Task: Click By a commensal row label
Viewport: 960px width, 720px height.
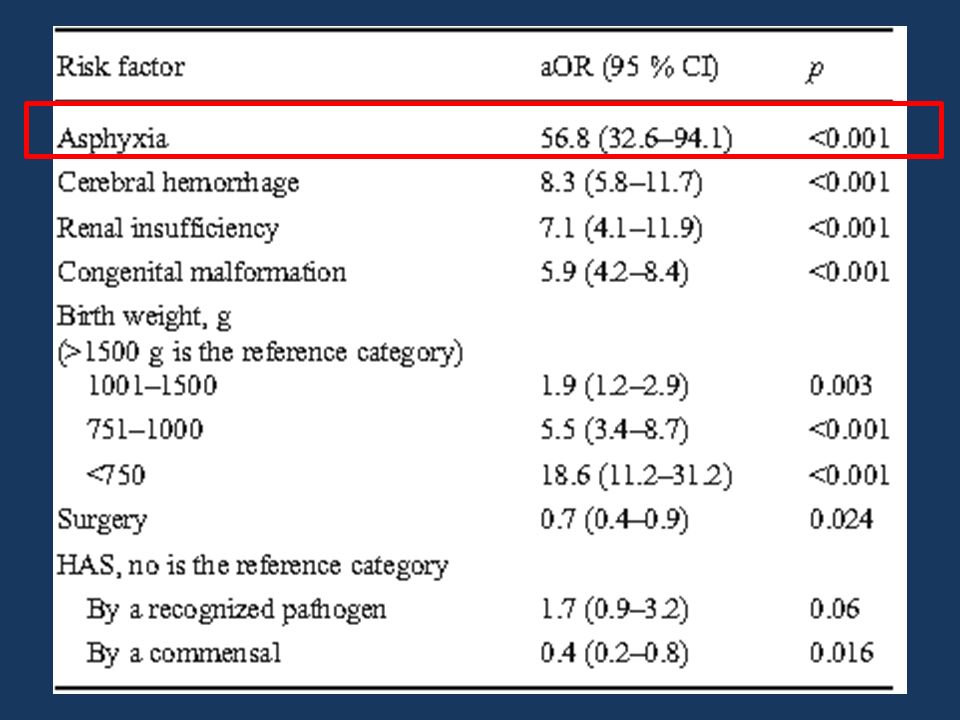Action: [184, 653]
